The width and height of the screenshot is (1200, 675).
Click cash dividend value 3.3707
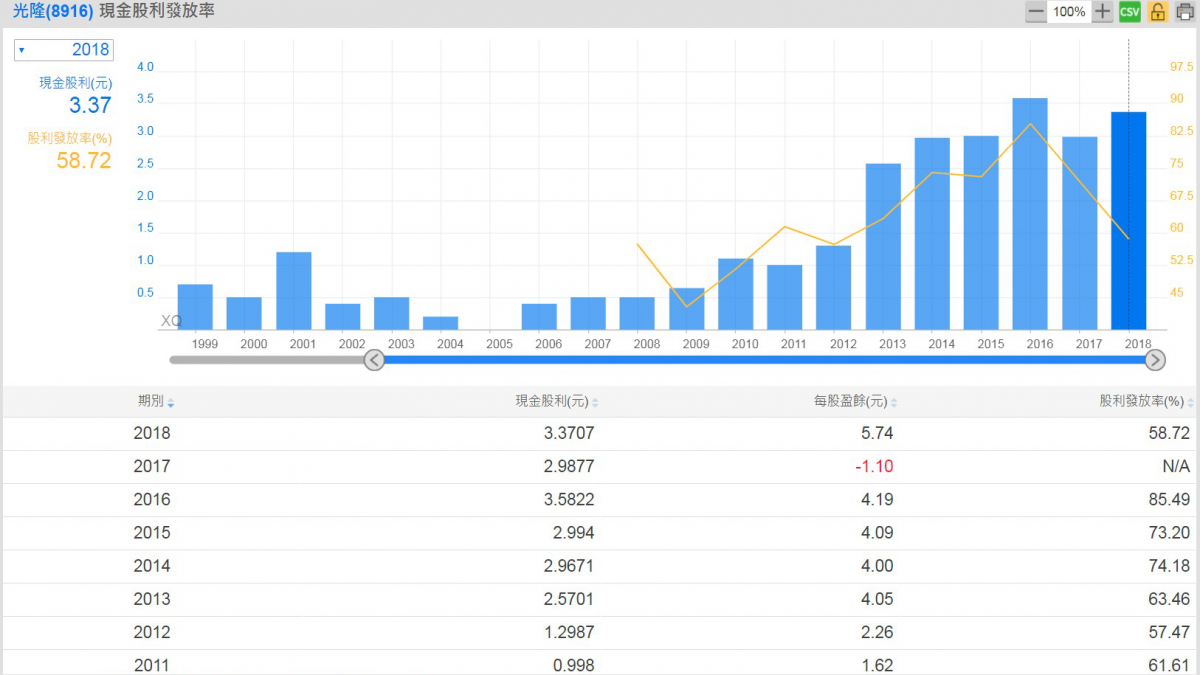(567, 433)
